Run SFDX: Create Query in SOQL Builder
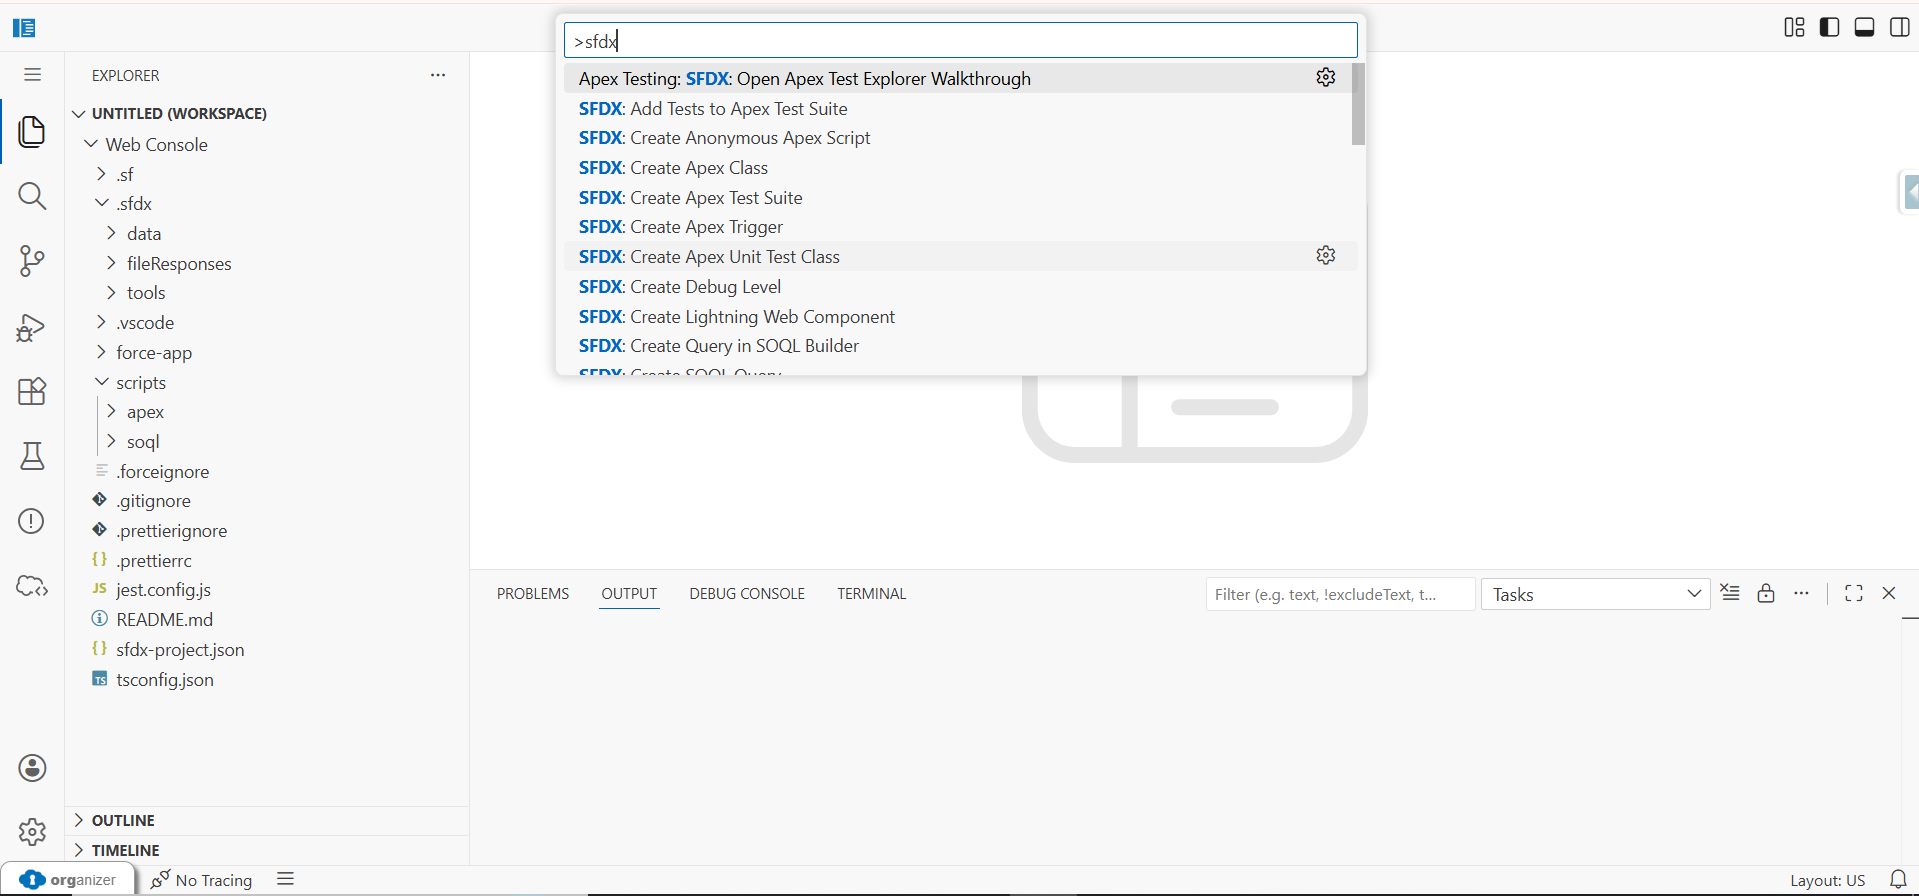 (961, 345)
